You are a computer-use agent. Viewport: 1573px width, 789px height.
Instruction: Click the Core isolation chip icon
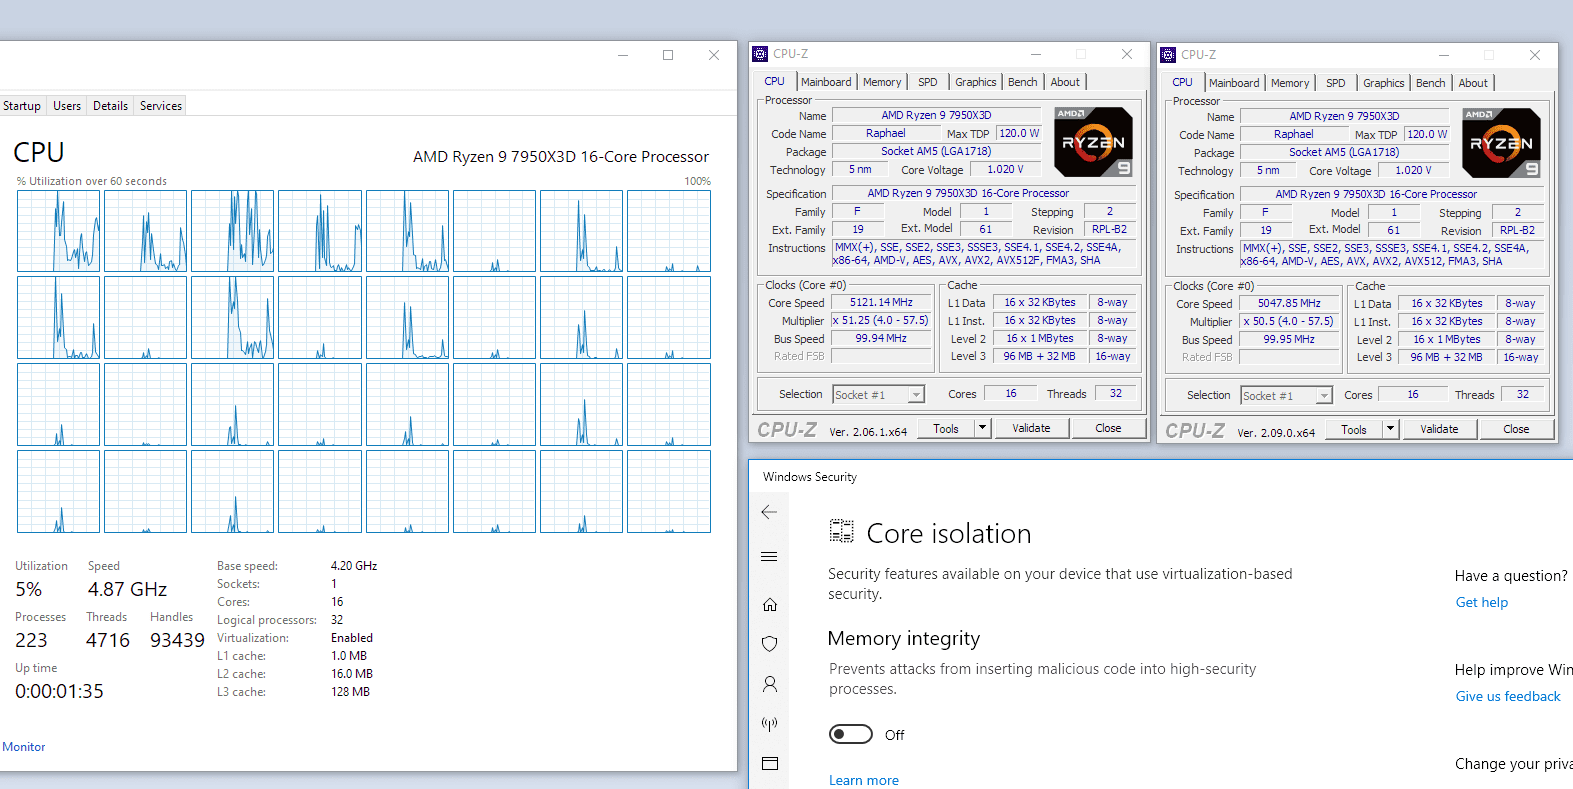click(x=842, y=532)
